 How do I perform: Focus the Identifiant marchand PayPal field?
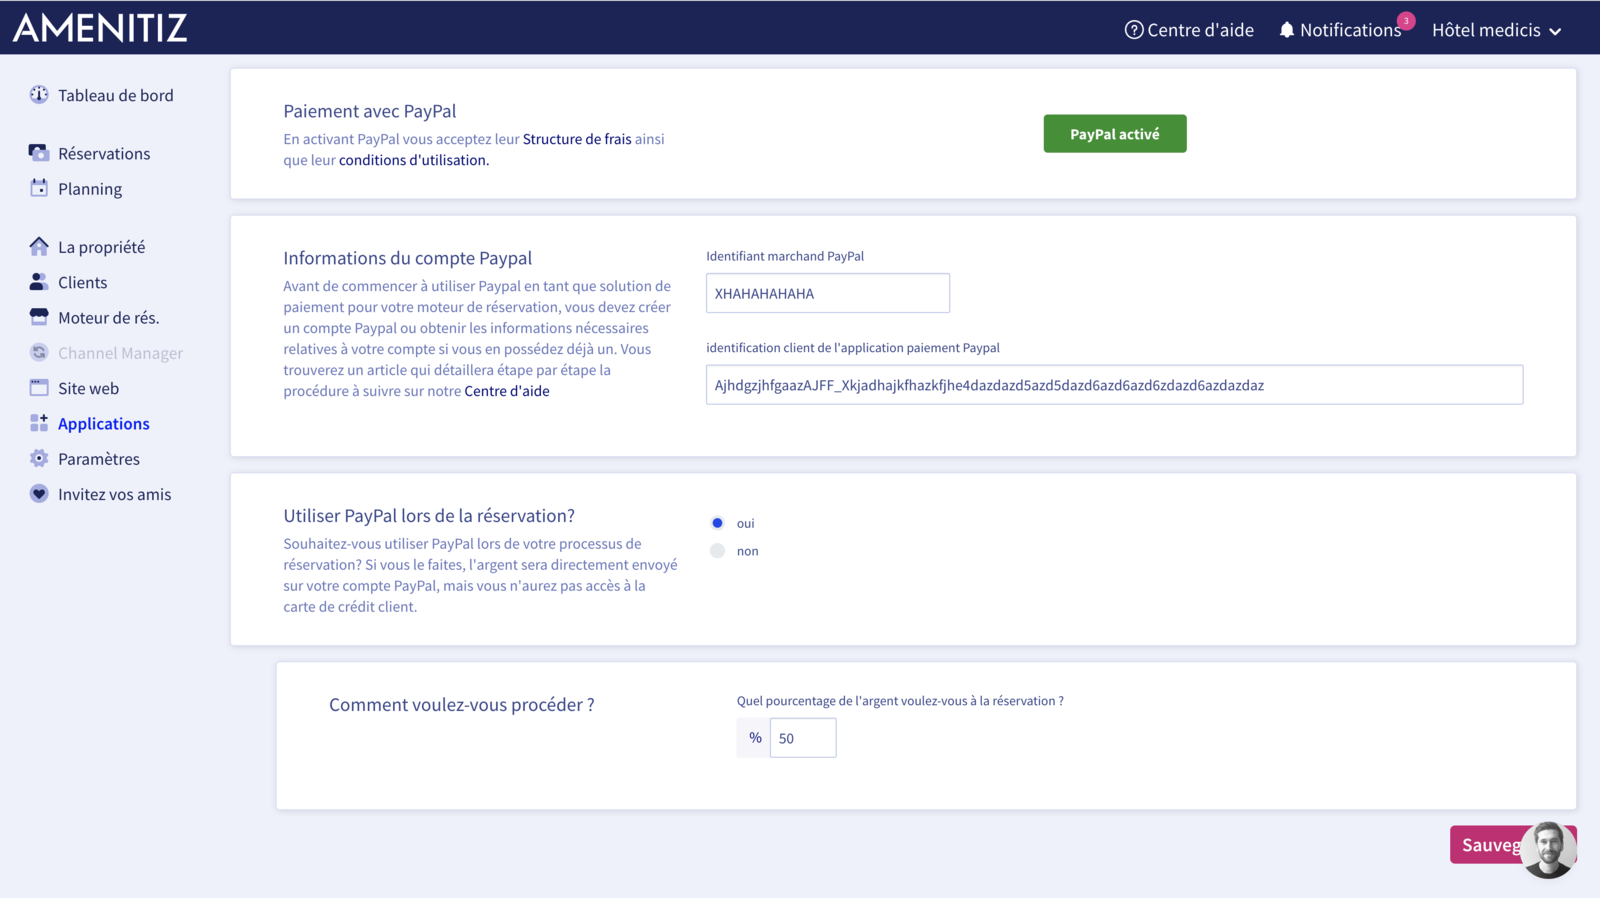pos(828,293)
